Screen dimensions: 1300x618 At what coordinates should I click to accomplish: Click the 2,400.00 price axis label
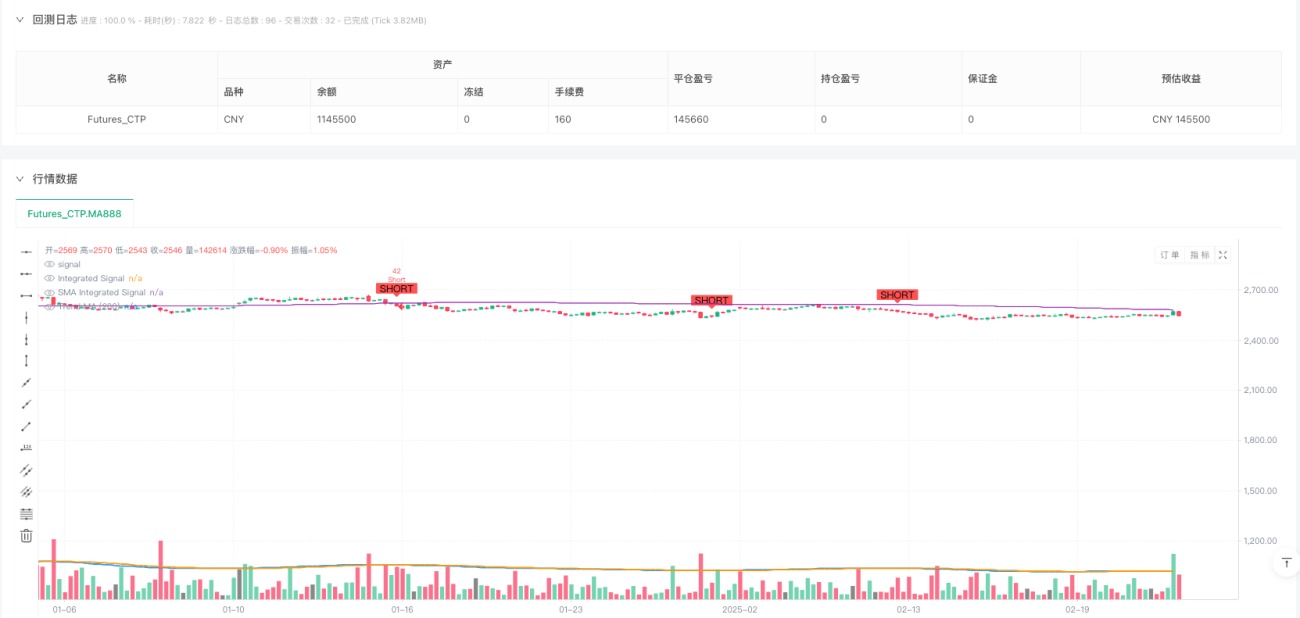[x=1261, y=340]
